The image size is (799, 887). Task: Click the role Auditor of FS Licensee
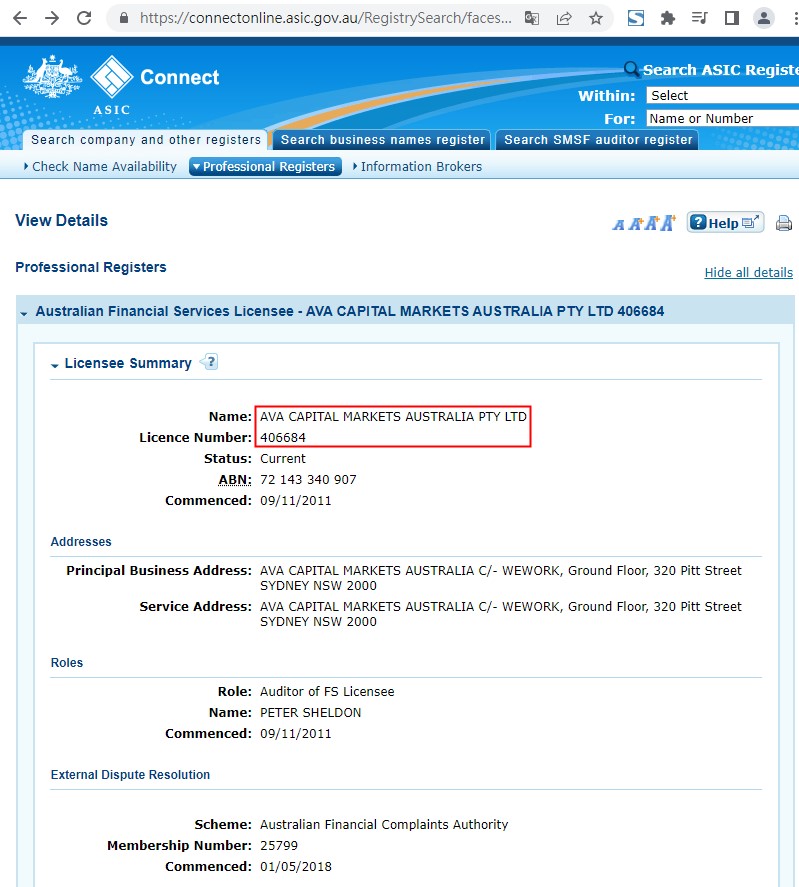click(x=327, y=691)
